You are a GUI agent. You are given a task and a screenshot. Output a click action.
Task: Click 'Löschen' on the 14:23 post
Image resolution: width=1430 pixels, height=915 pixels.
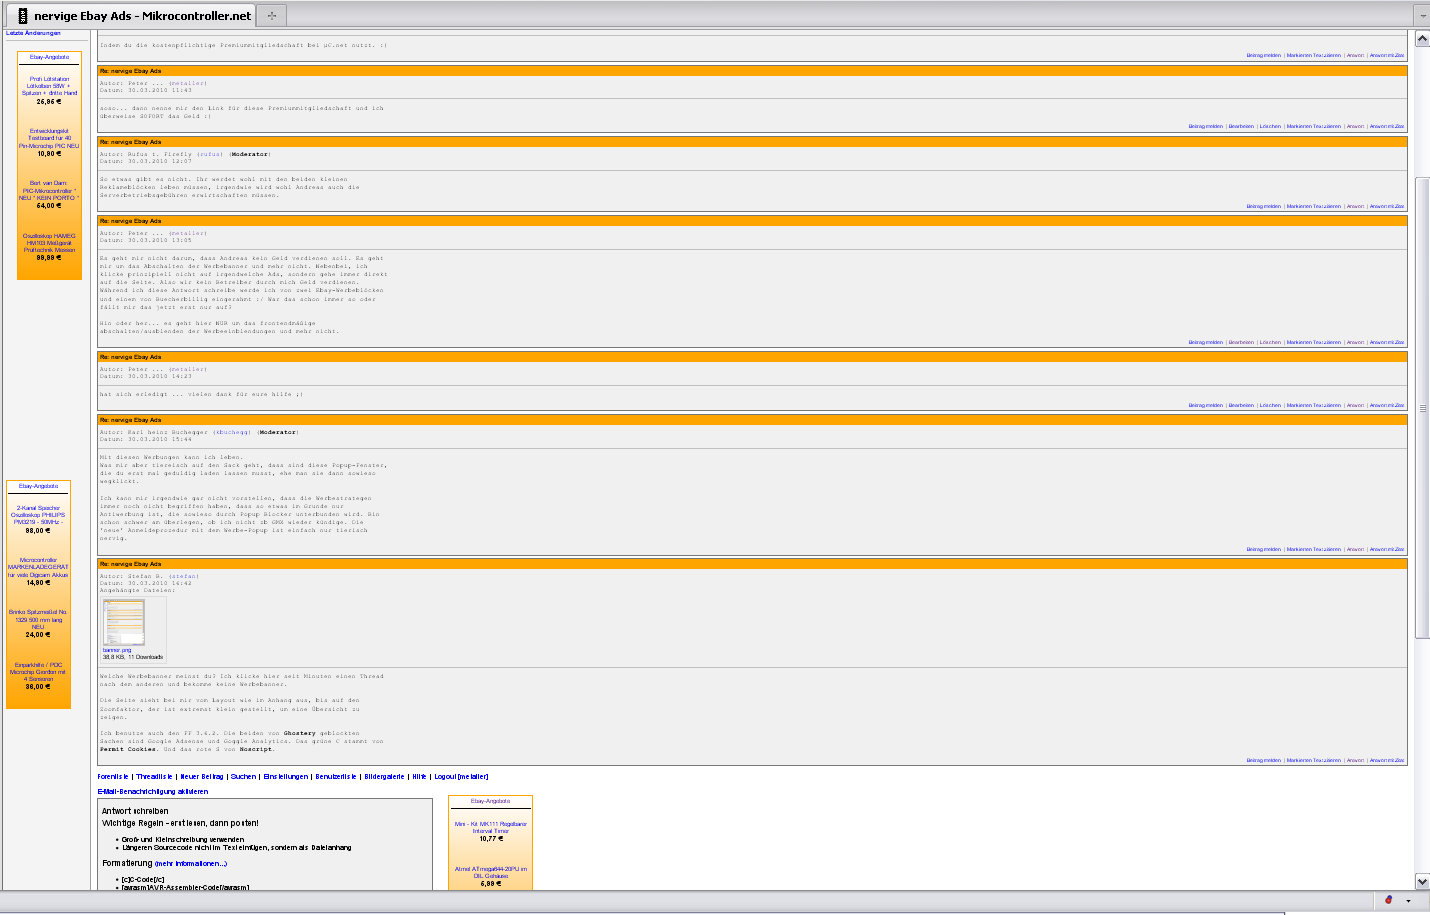click(x=1270, y=406)
